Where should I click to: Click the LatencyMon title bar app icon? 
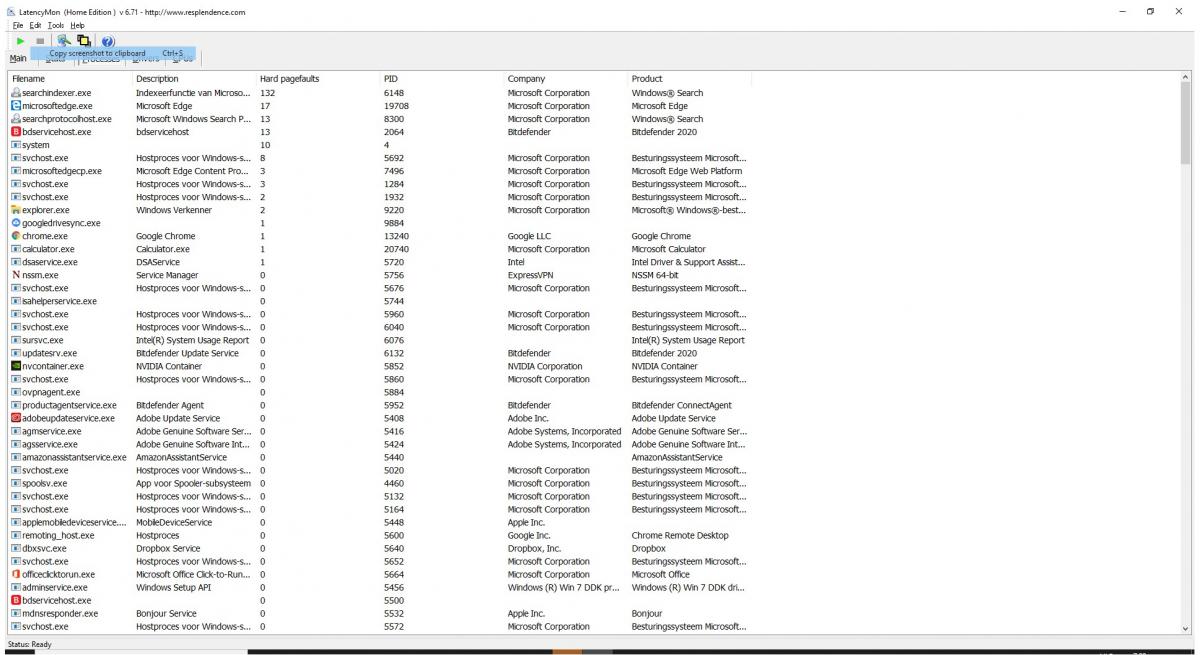point(12,11)
